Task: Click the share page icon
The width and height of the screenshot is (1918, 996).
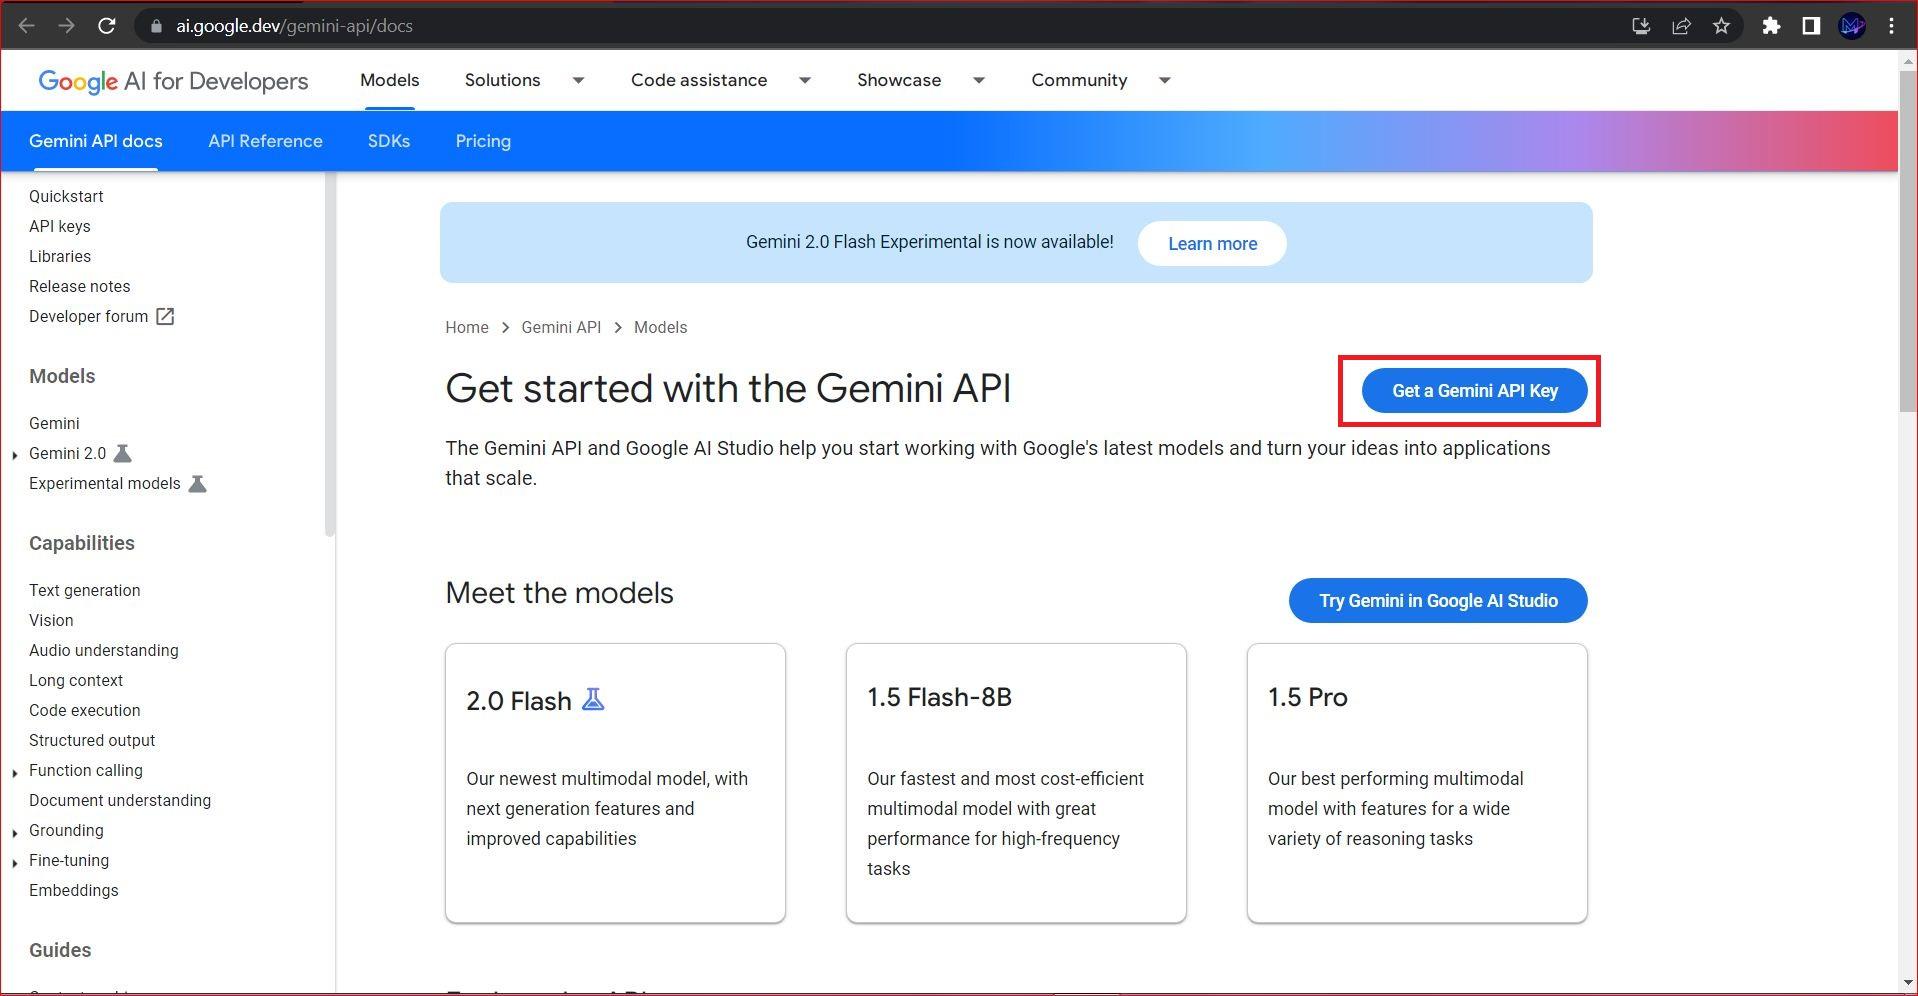Action: (x=1681, y=26)
